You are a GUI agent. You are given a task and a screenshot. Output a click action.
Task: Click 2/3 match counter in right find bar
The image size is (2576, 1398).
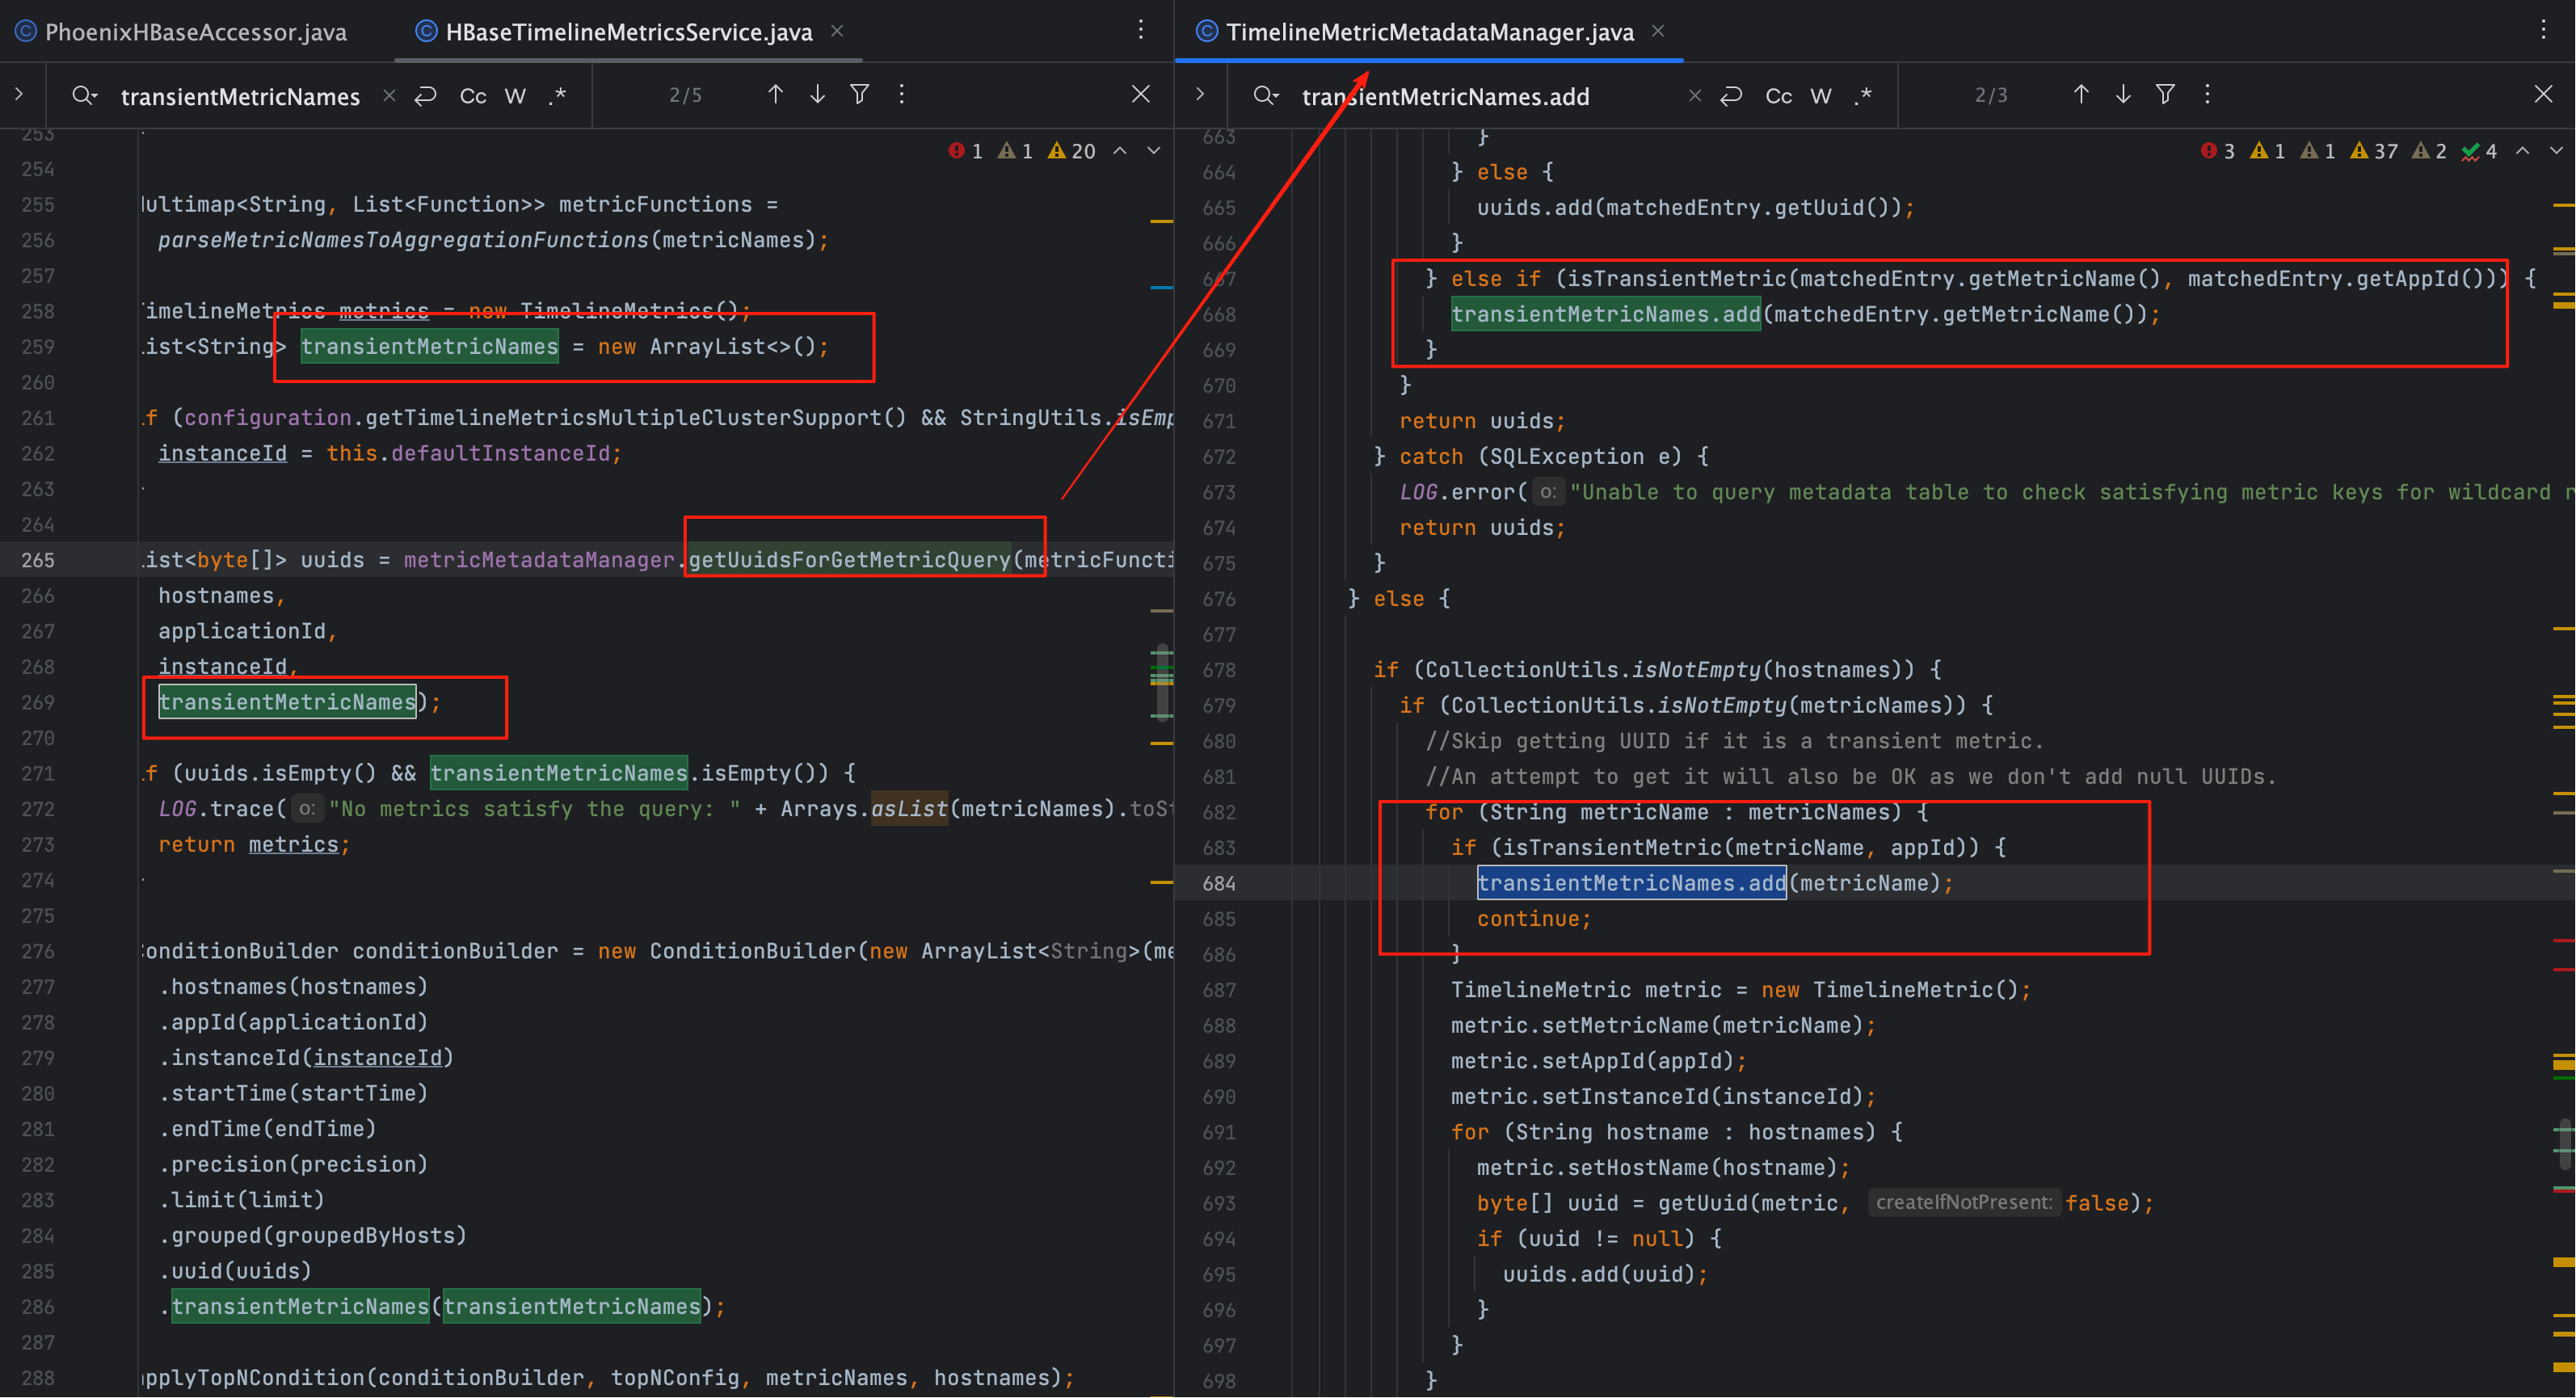click(x=1990, y=95)
